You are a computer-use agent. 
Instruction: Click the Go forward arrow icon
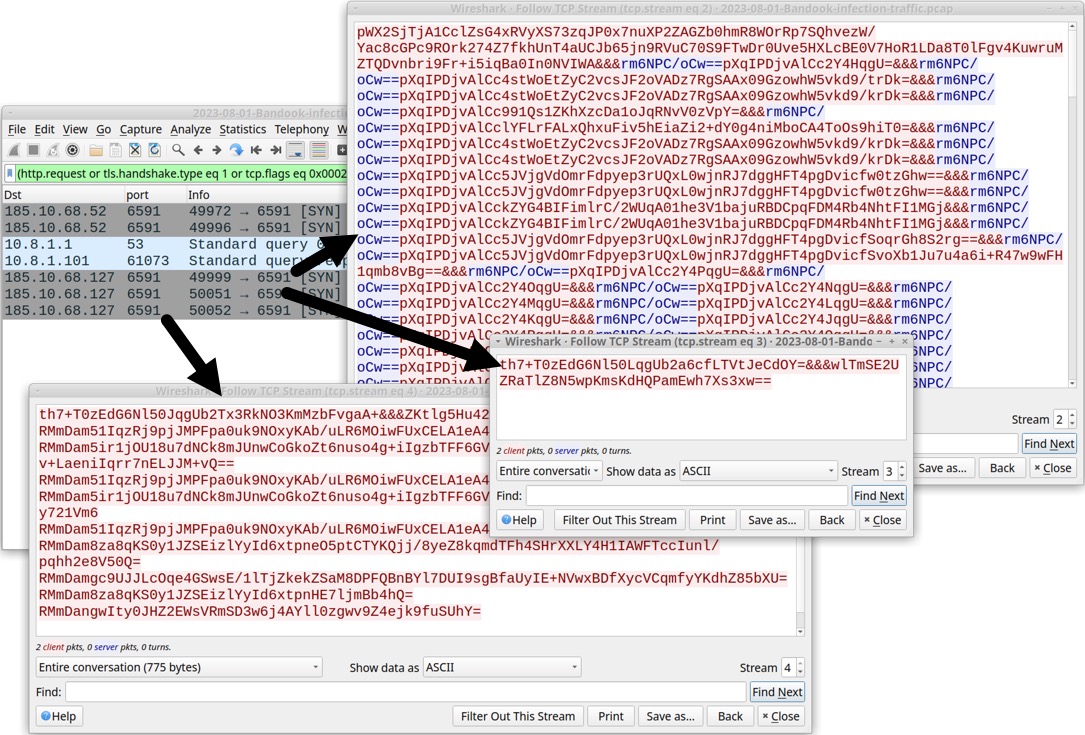click(217, 149)
